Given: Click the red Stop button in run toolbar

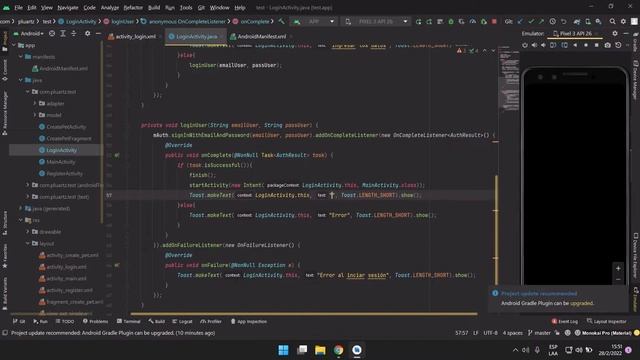Looking at the screenshot, I should (494, 21).
